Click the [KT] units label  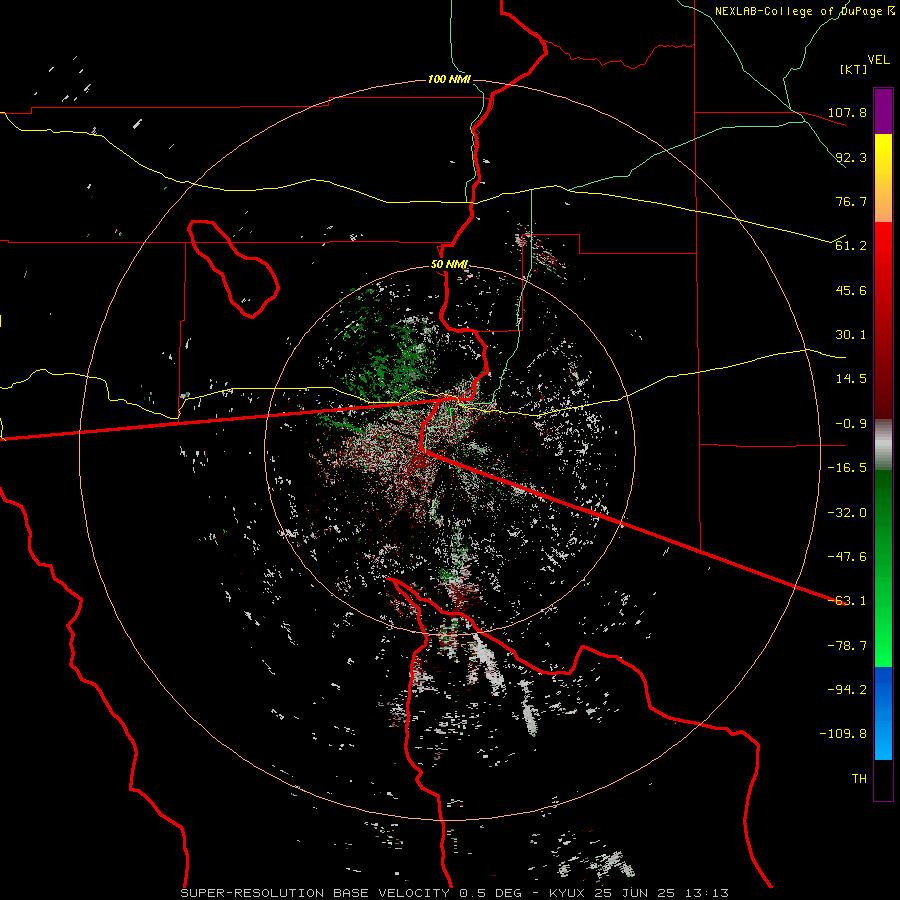(853, 69)
